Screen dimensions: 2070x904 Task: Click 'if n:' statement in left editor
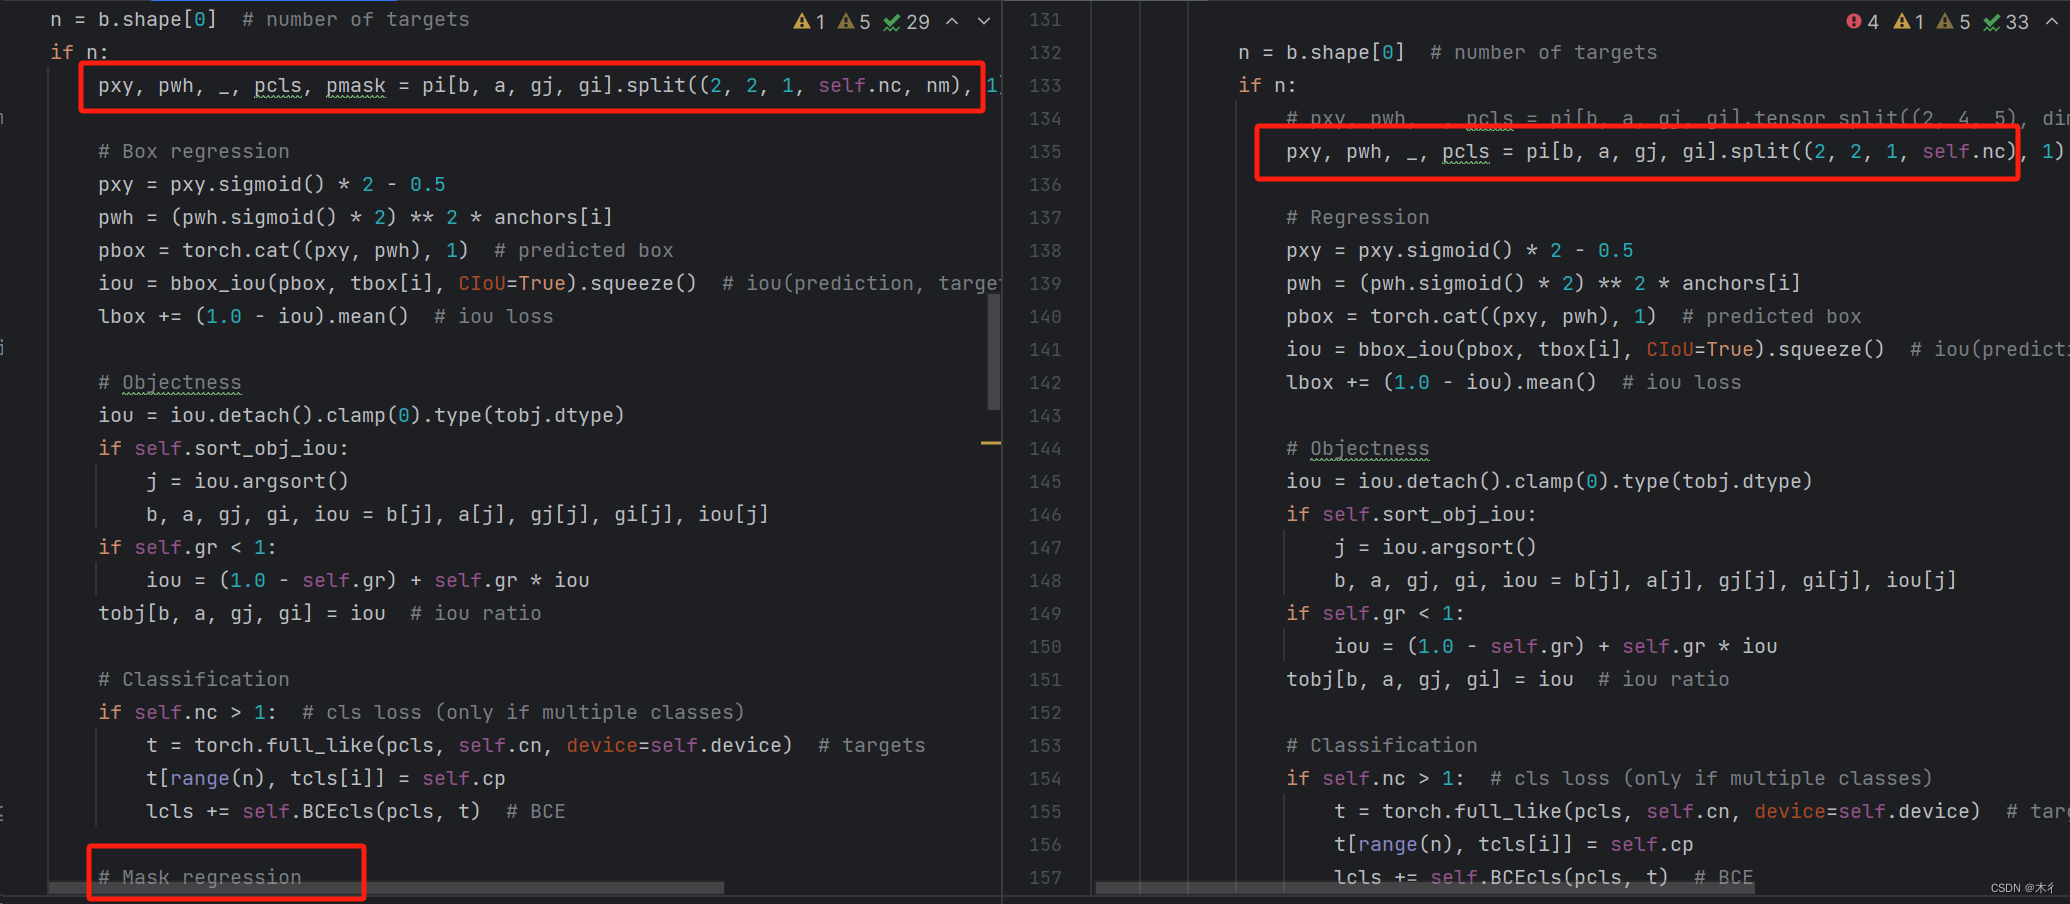79,52
